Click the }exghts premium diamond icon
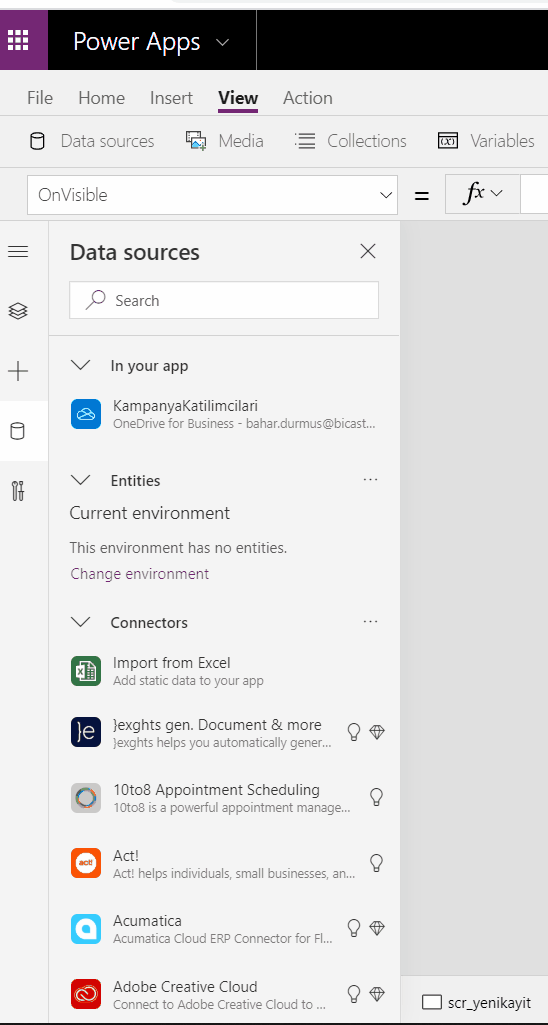This screenshot has height=1025, width=548. coord(377,732)
